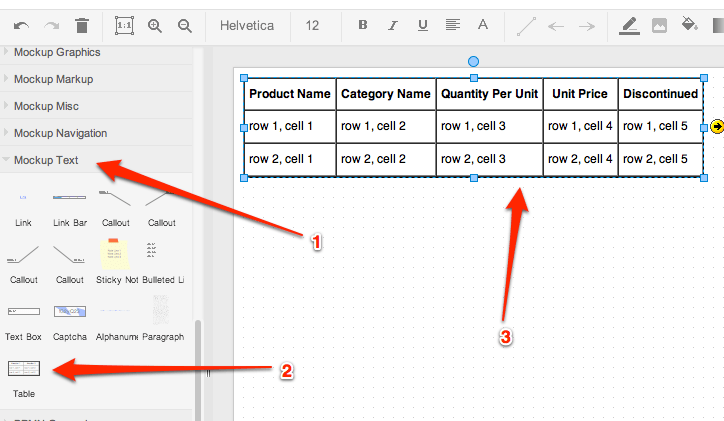The image size is (724, 421).
Task: Click the sidebar splitter grip handle
Action: point(208,373)
